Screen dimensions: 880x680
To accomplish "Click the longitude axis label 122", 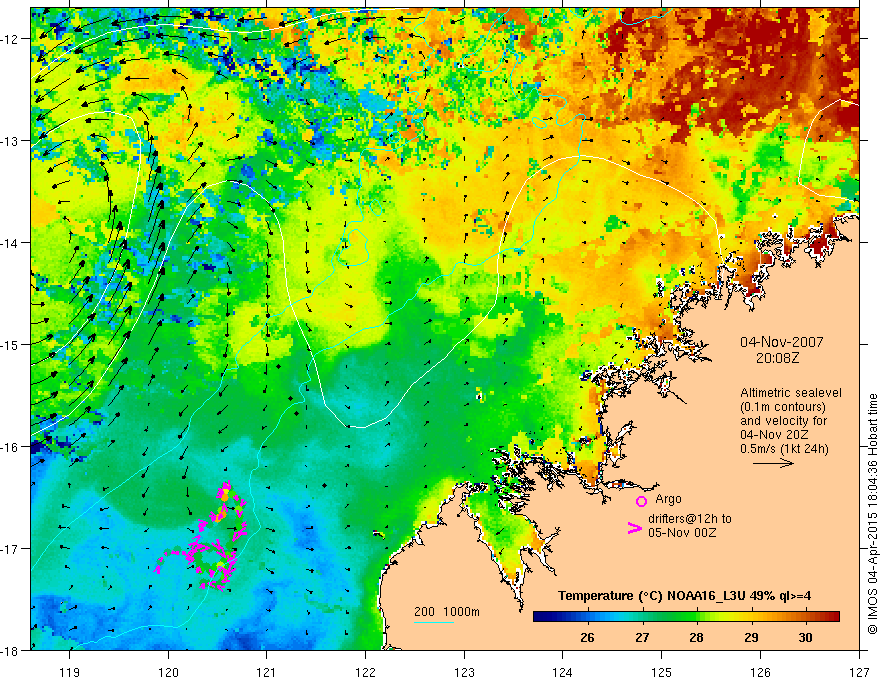I will click(365, 672).
